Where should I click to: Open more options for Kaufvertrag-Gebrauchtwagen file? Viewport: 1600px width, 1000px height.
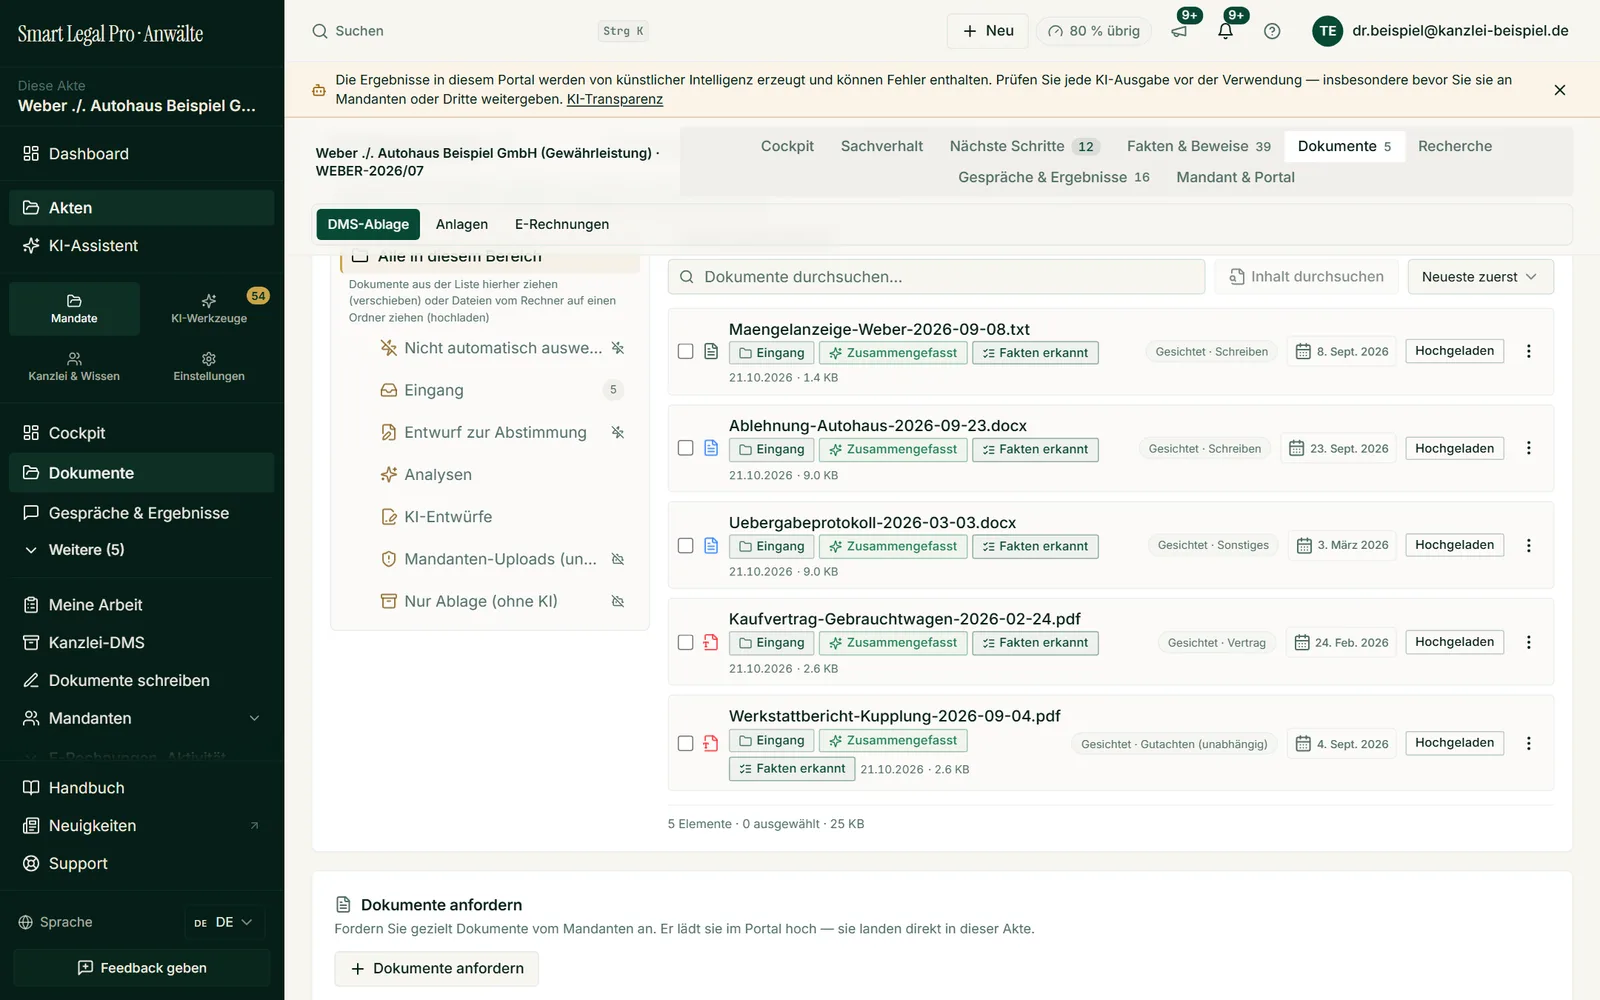(x=1528, y=642)
